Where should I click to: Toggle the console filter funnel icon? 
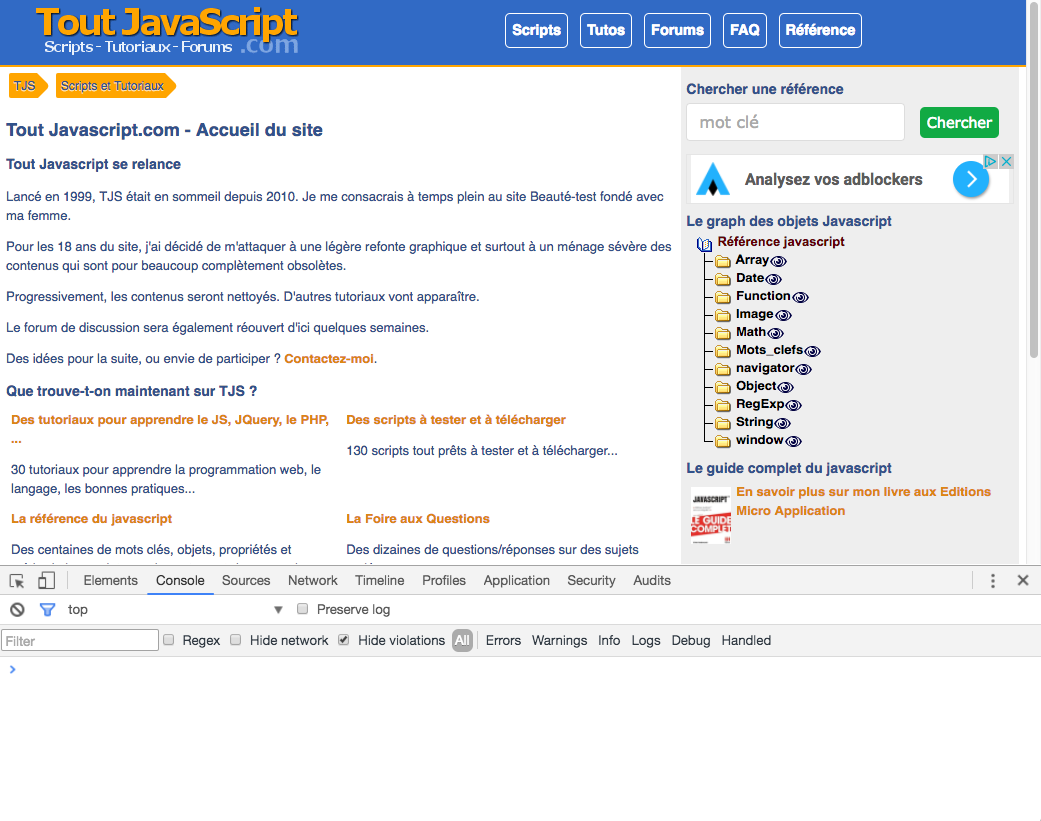[x=47, y=609]
